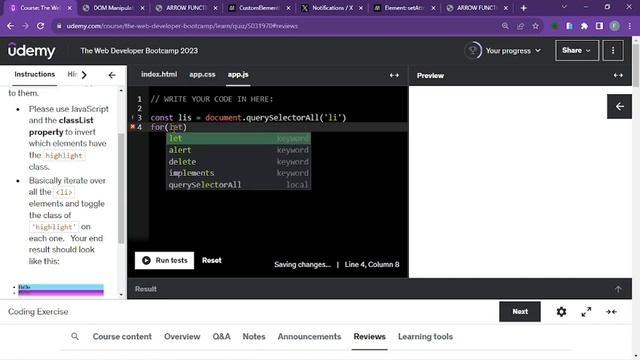Open the tab search chevron
The width and height of the screenshot is (640, 360).
tap(564, 7)
